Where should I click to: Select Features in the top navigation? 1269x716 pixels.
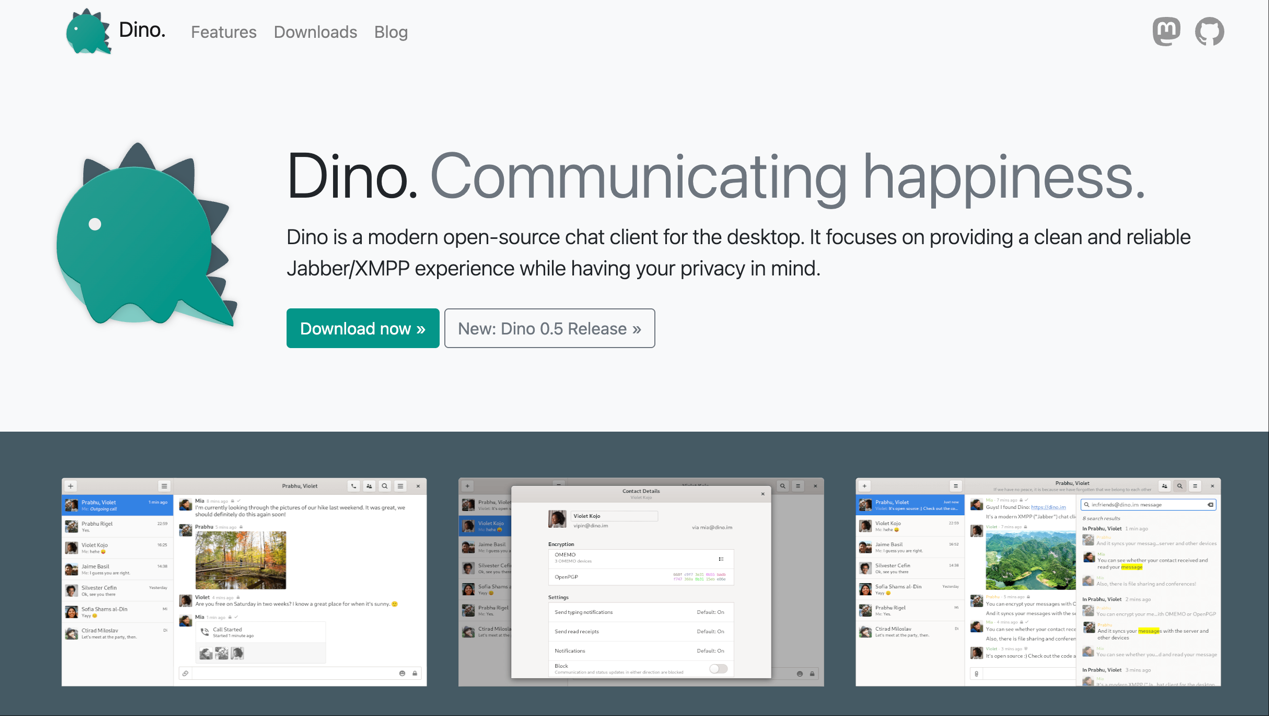tap(223, 32)
